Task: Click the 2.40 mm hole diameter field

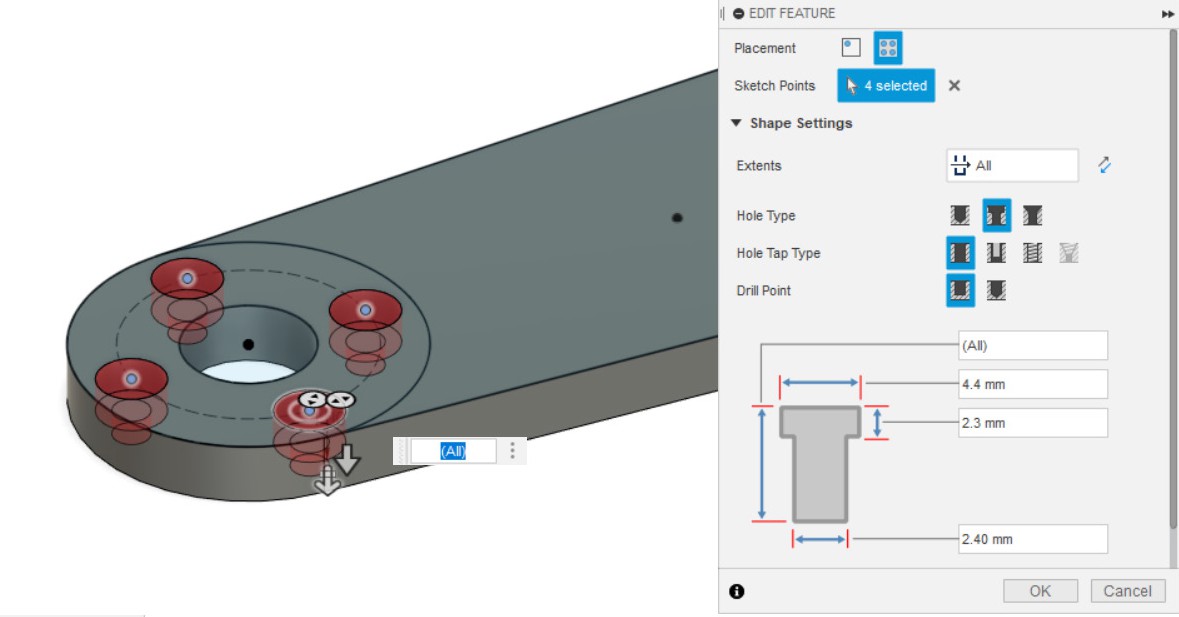Action: click(x=1032, y=539)
